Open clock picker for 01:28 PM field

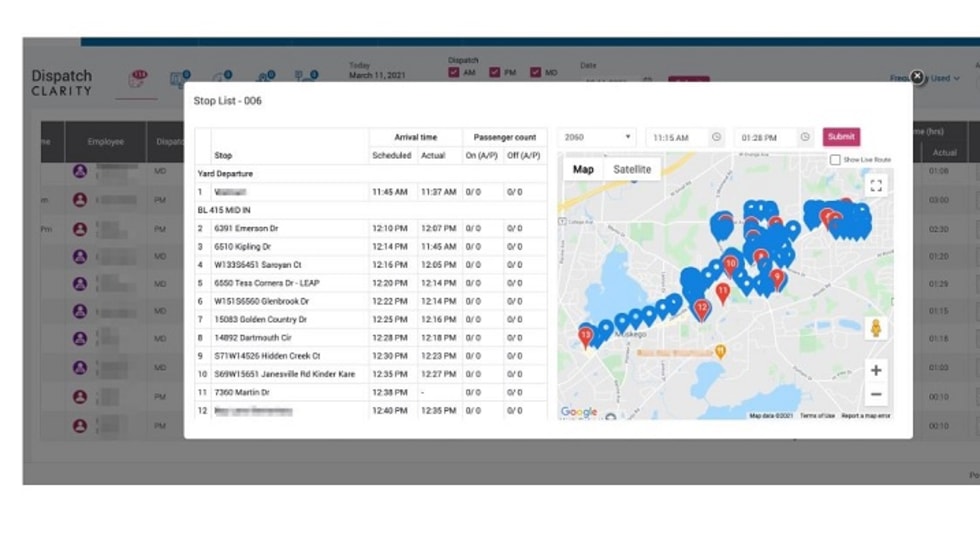[804, 137]
